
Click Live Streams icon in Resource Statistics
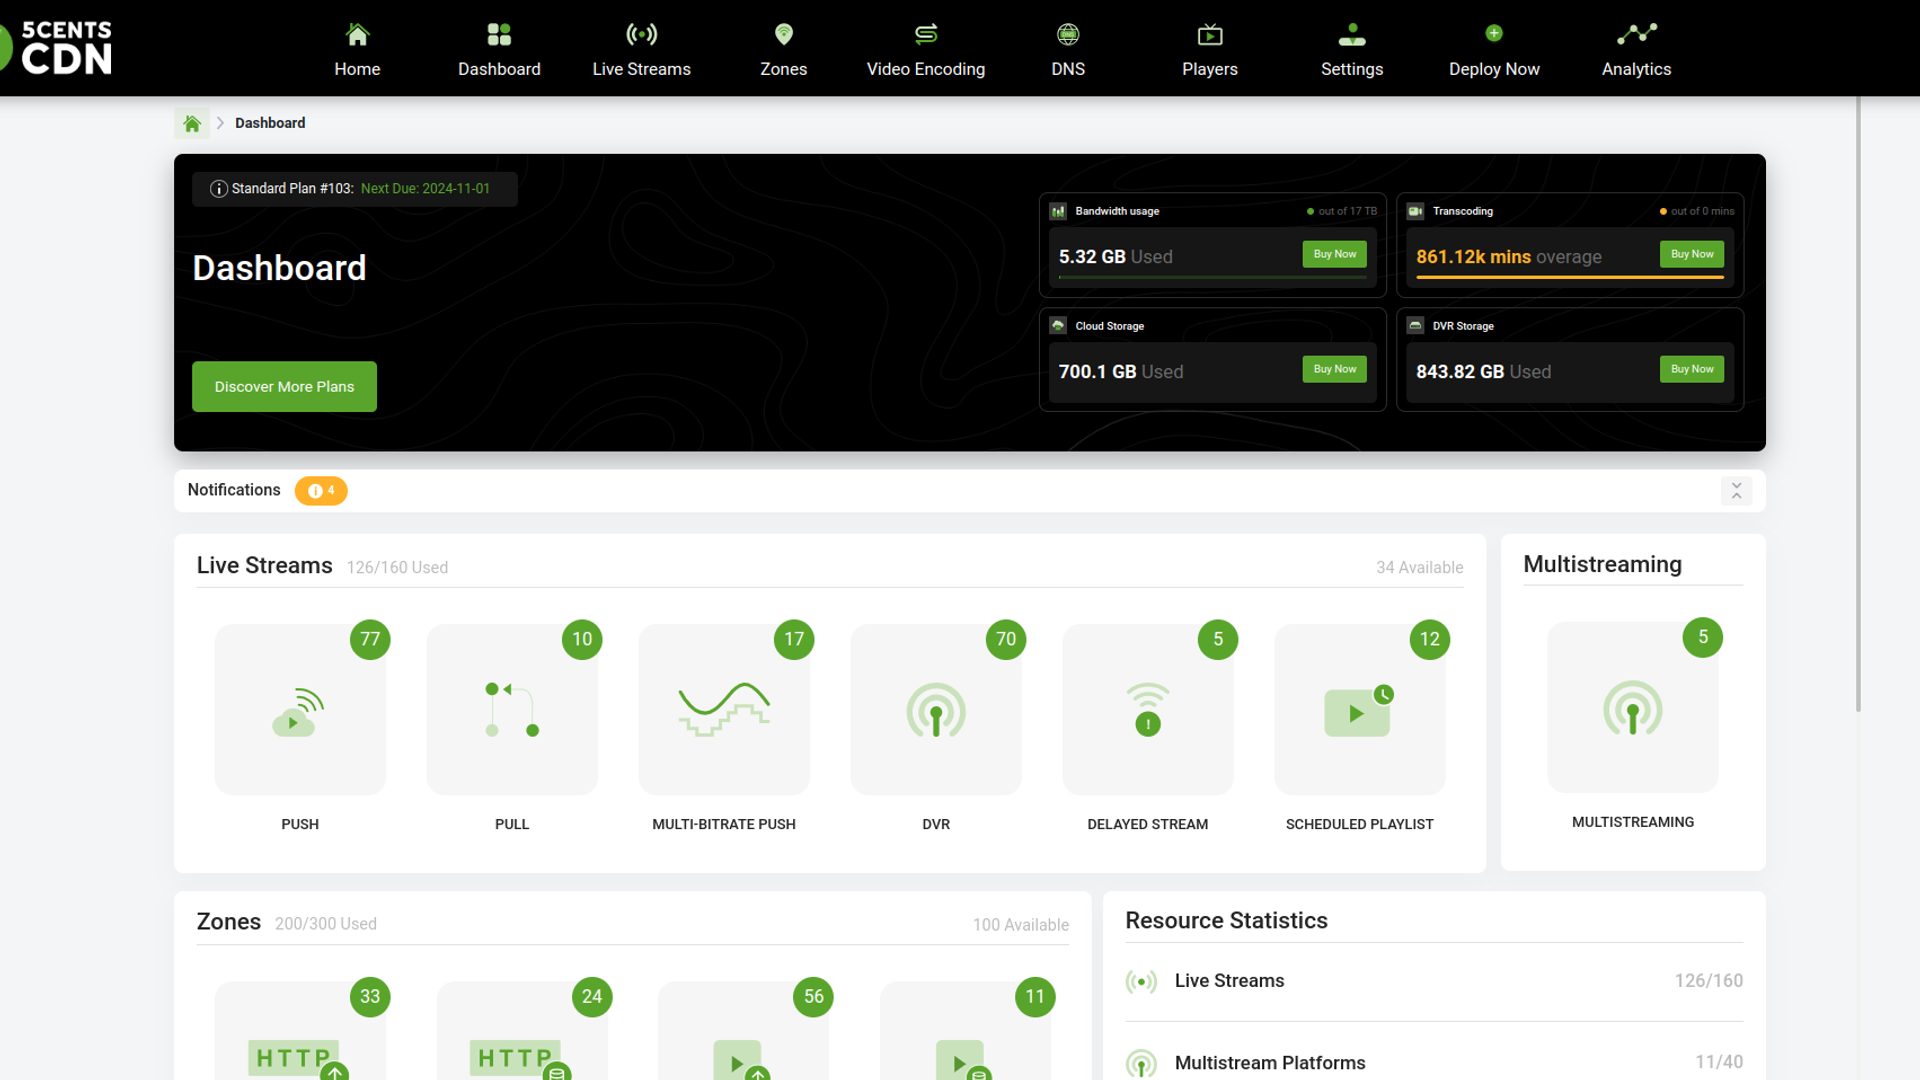pyautogui.click(x=1141, y=982)
